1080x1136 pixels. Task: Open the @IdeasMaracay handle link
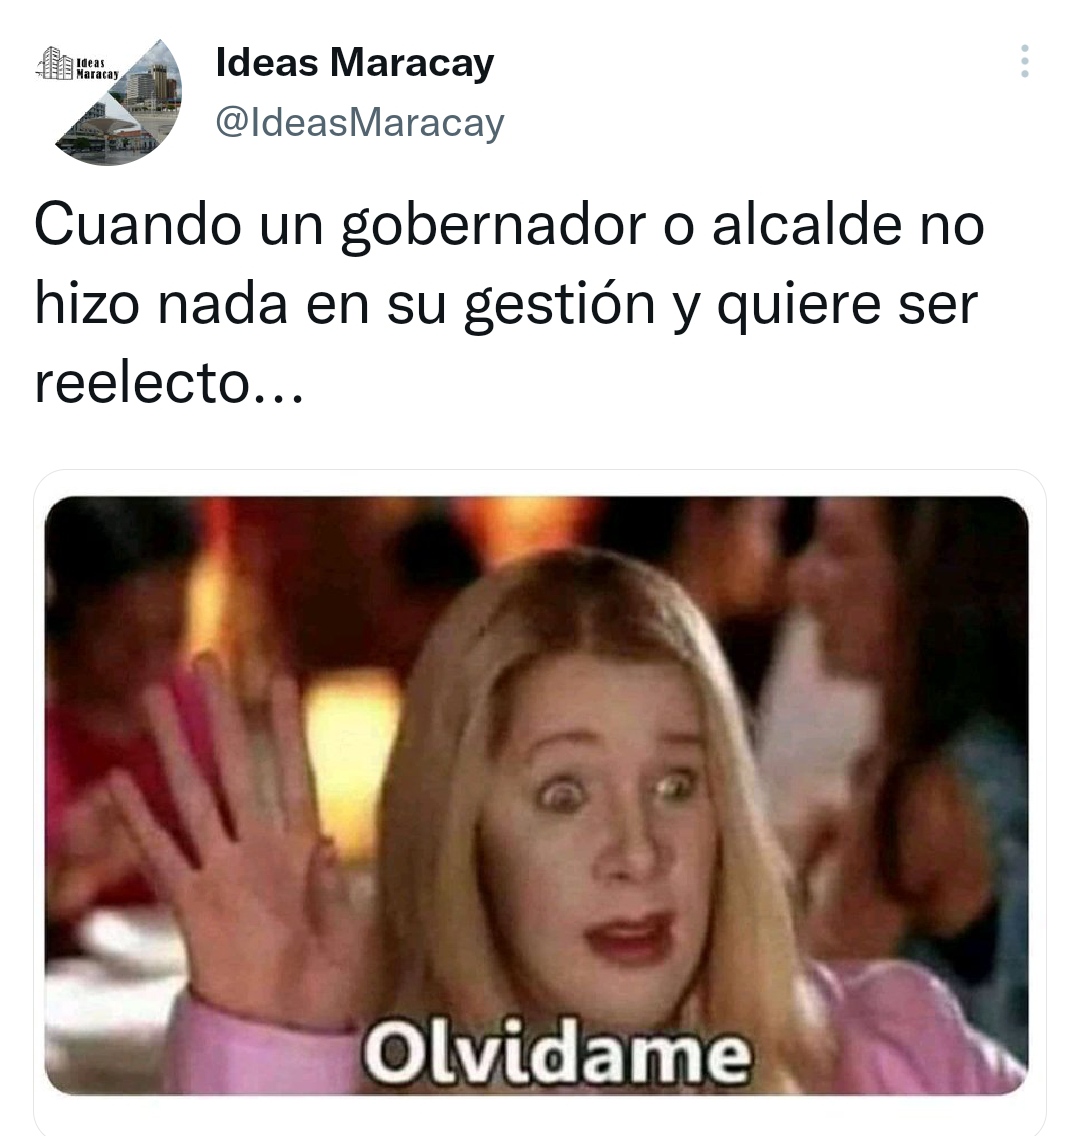coord(360,122)
